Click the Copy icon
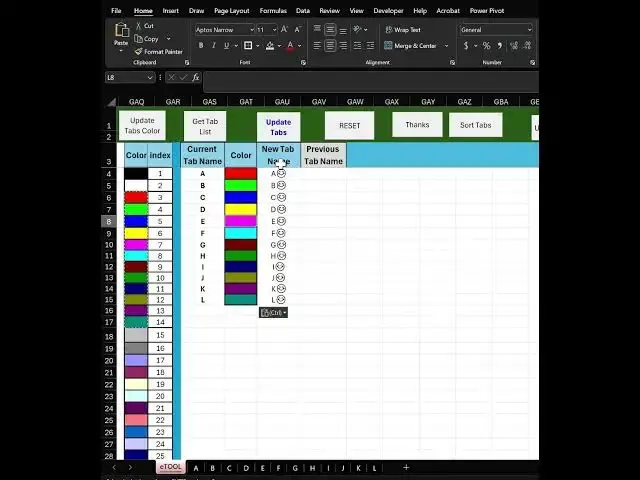The image size is (640, 480). (x=139, y=39)
